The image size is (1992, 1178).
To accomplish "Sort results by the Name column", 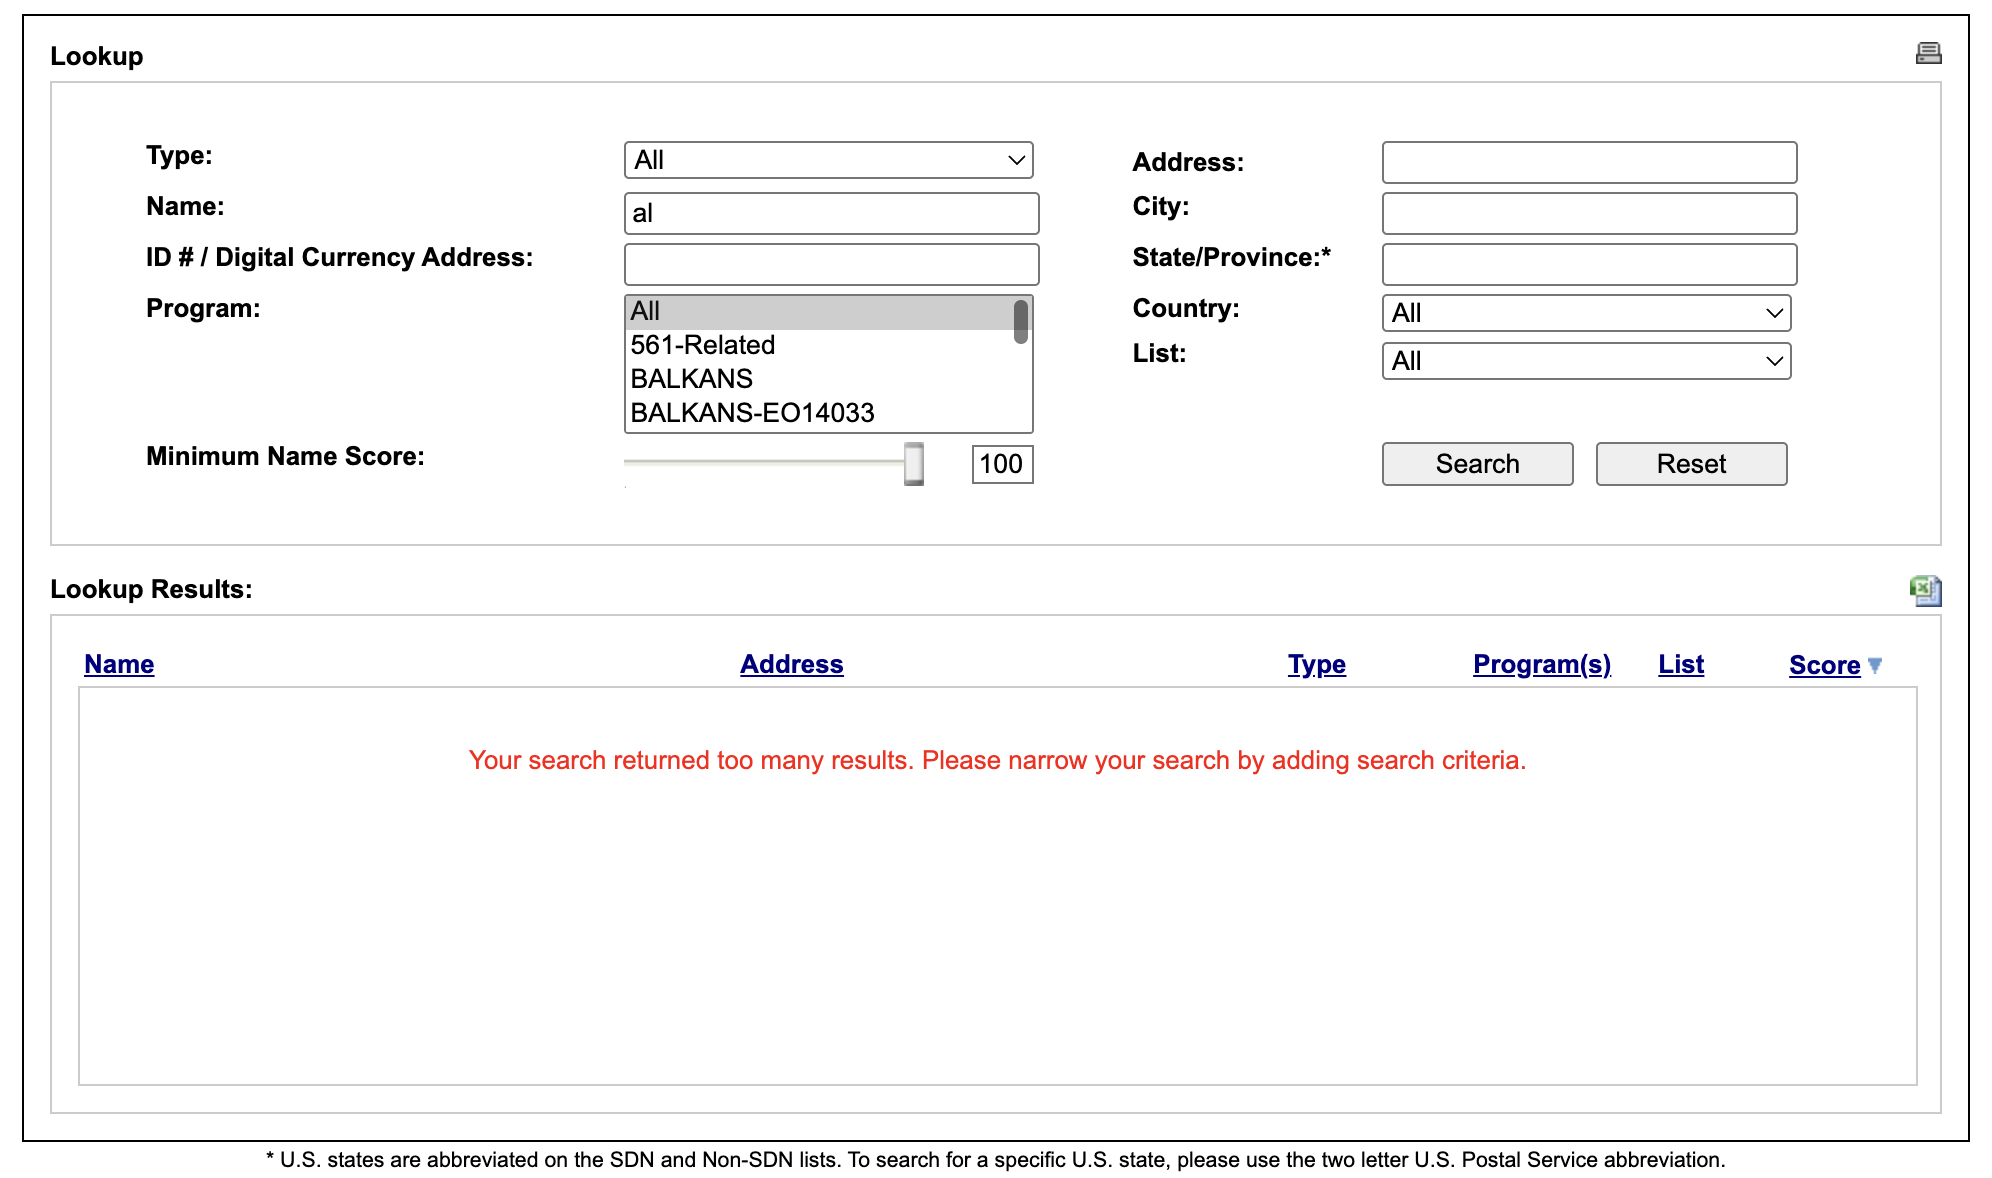I will 119,664.
